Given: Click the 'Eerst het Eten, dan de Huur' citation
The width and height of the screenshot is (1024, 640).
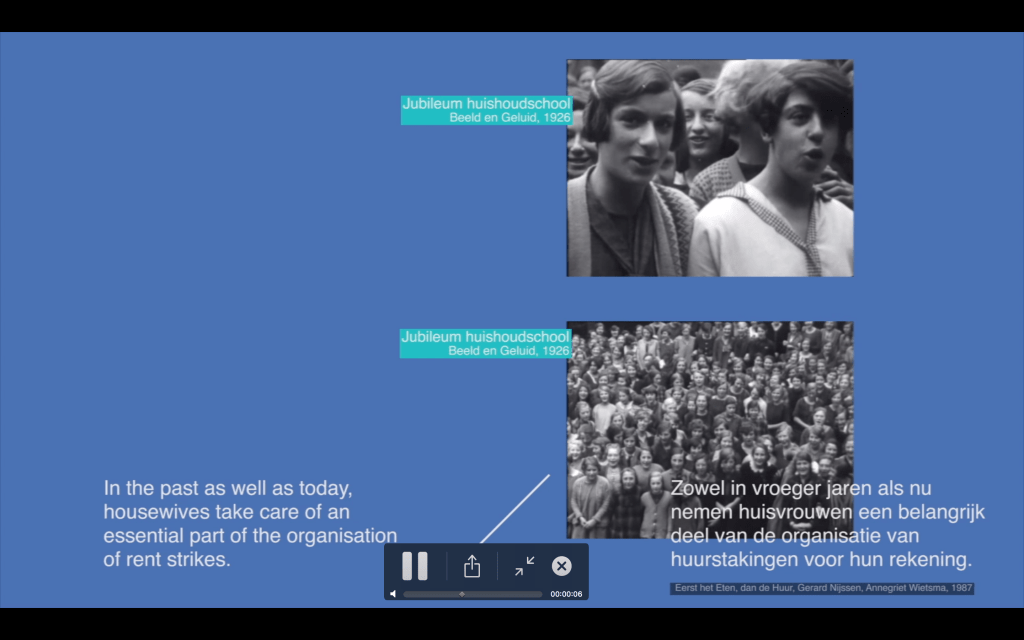Looking at the screenshot, I should (x=821, y=589).
